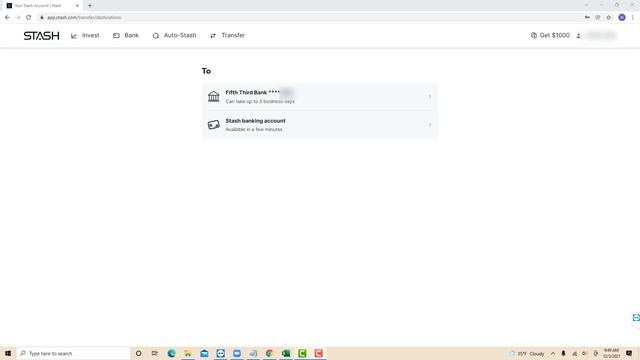Open Zoom from the taskbar

(x=237, y=353)
